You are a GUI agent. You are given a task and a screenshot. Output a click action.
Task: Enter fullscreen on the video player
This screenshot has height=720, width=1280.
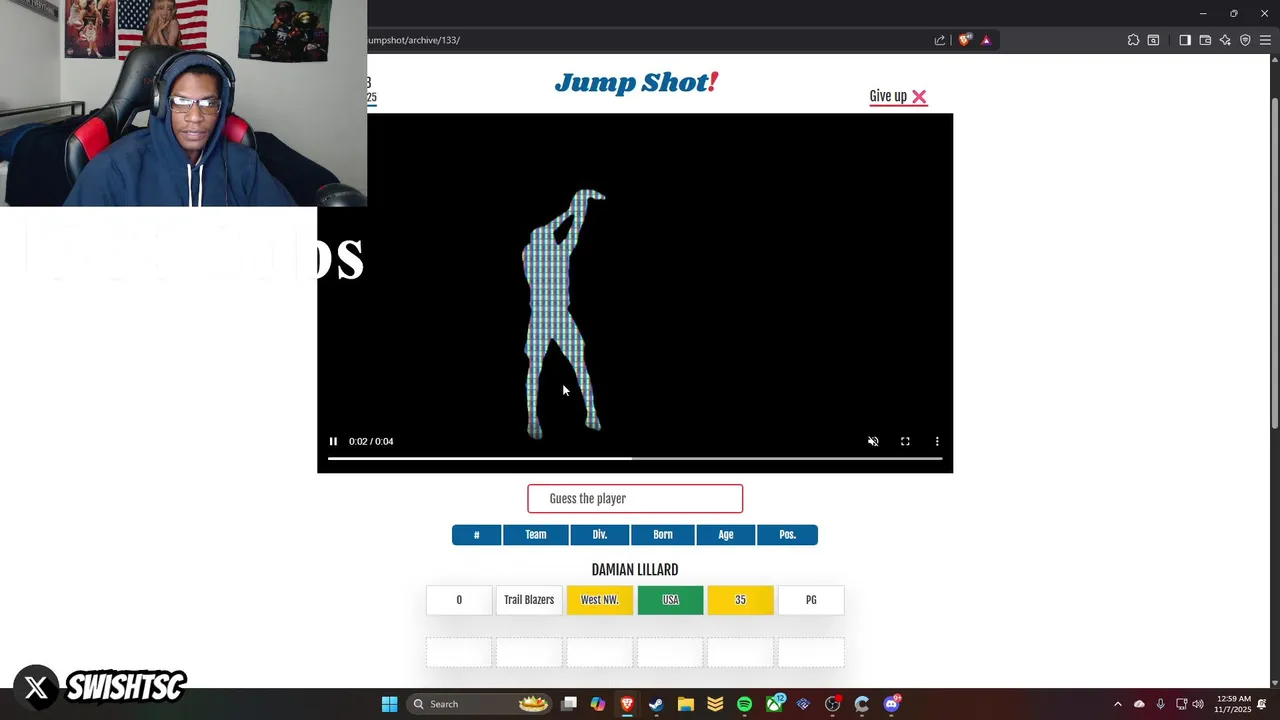click(905, 441)
